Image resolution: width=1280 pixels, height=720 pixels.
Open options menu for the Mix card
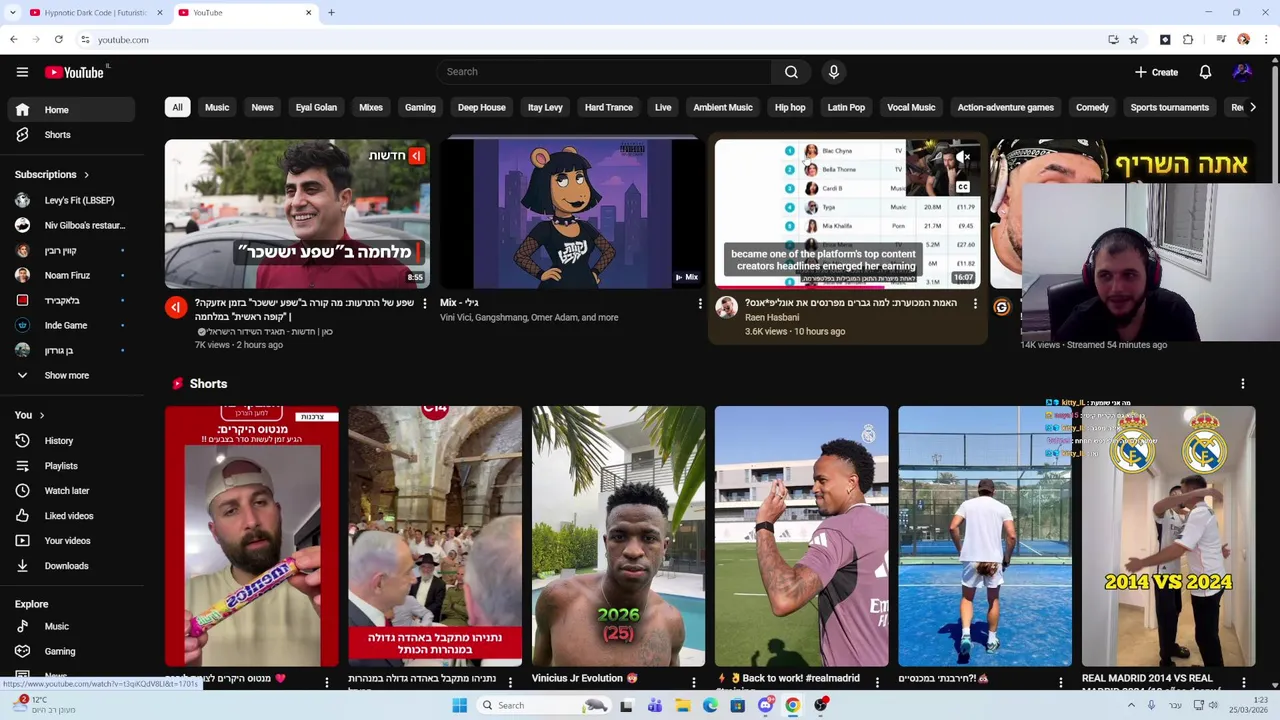point(699,303)
